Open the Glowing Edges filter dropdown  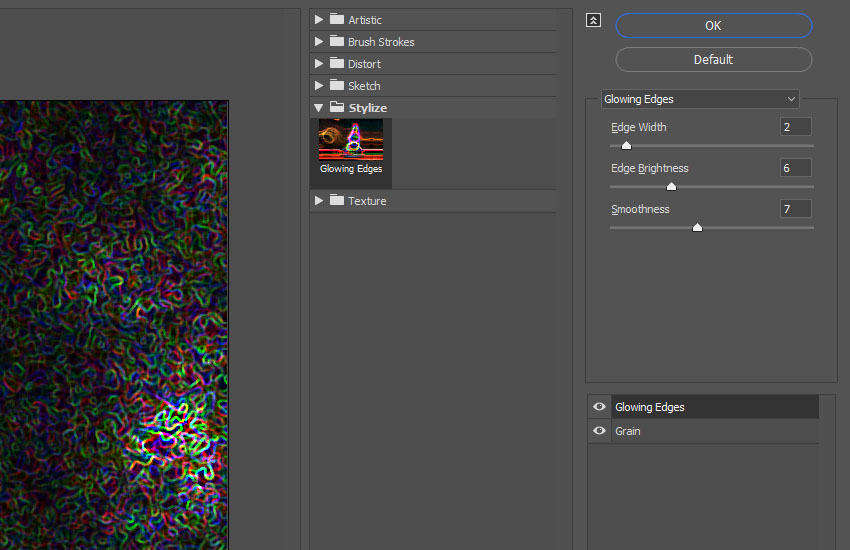[700, 99]
